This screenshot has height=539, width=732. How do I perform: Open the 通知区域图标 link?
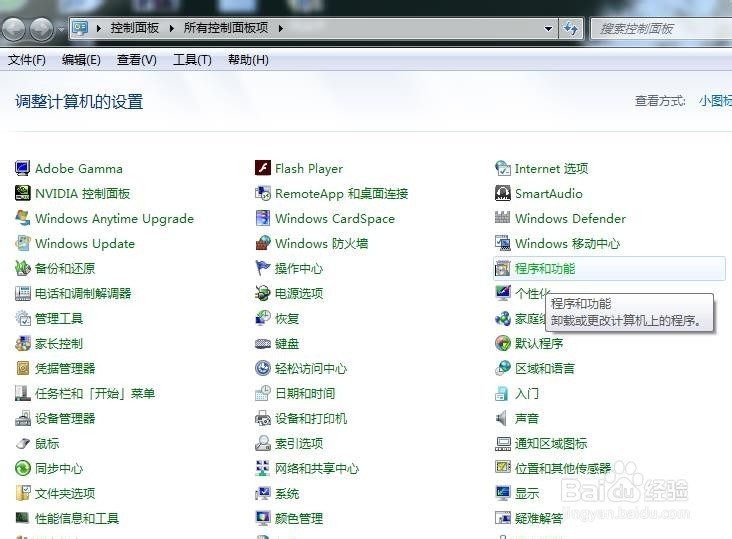pos(551,443)
